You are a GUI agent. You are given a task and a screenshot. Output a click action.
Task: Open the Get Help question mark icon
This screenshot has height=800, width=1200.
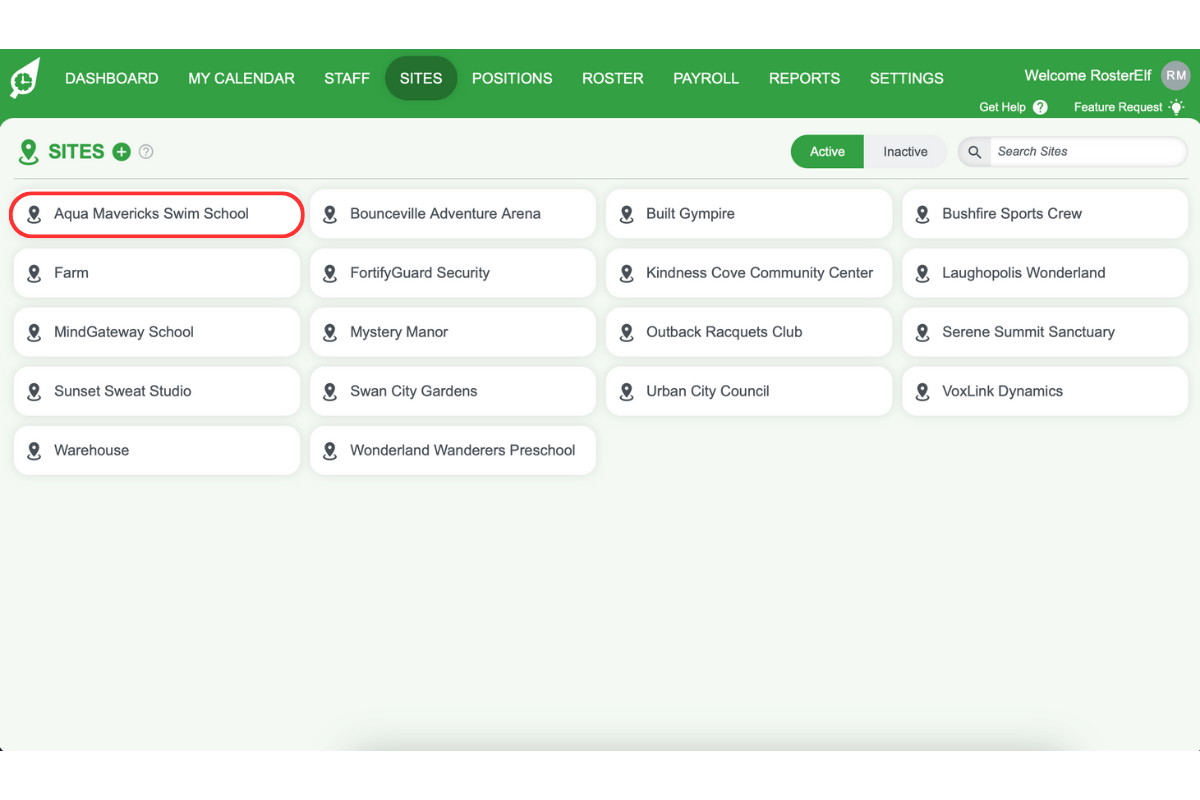click(1040, 107)
